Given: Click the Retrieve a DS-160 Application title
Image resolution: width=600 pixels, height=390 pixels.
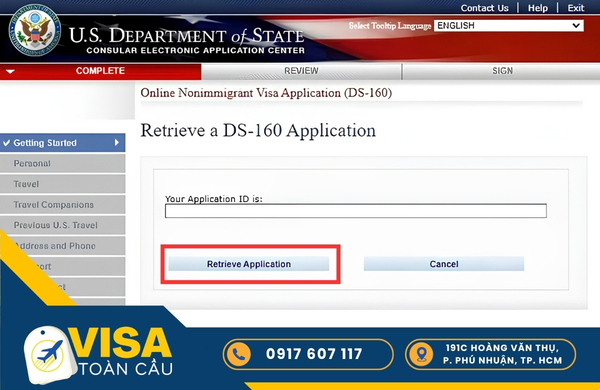Looking at the screenshot, I should (x=258, y=131).
